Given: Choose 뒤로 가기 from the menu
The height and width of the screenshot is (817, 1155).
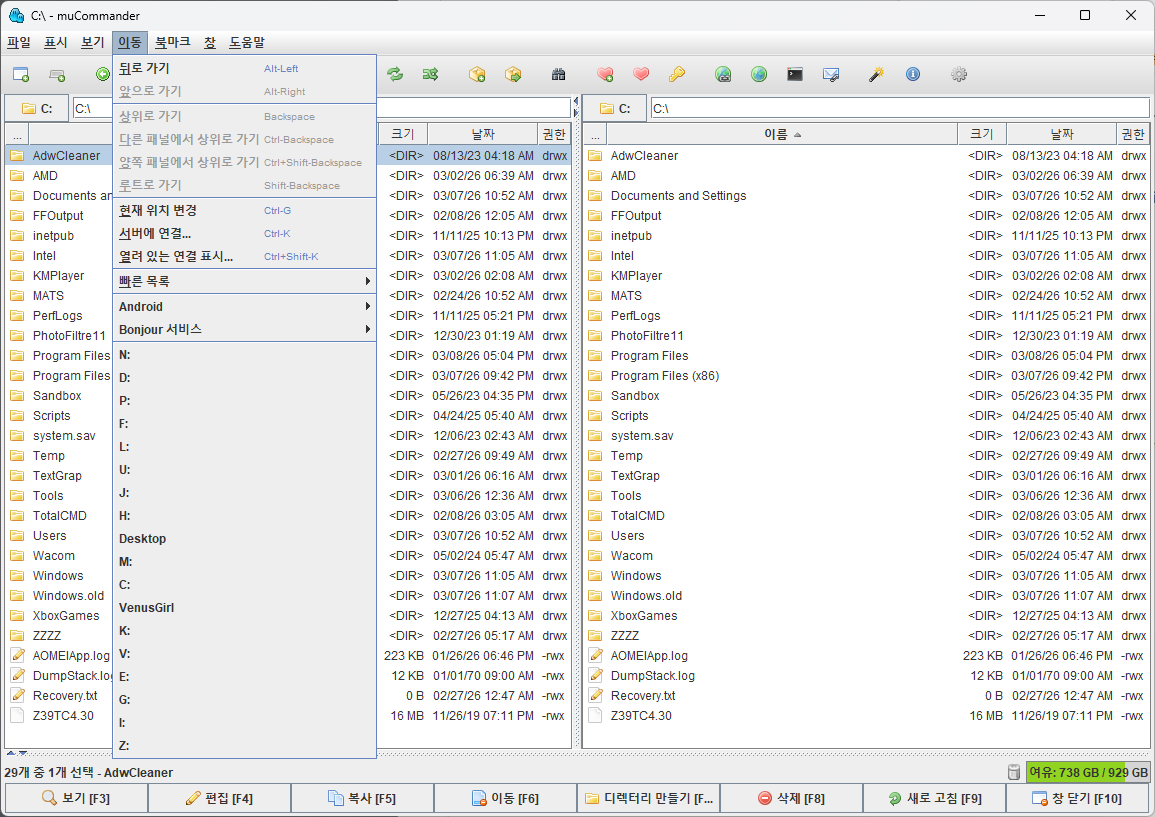Looking at the screenshot, I should [245, 68].
